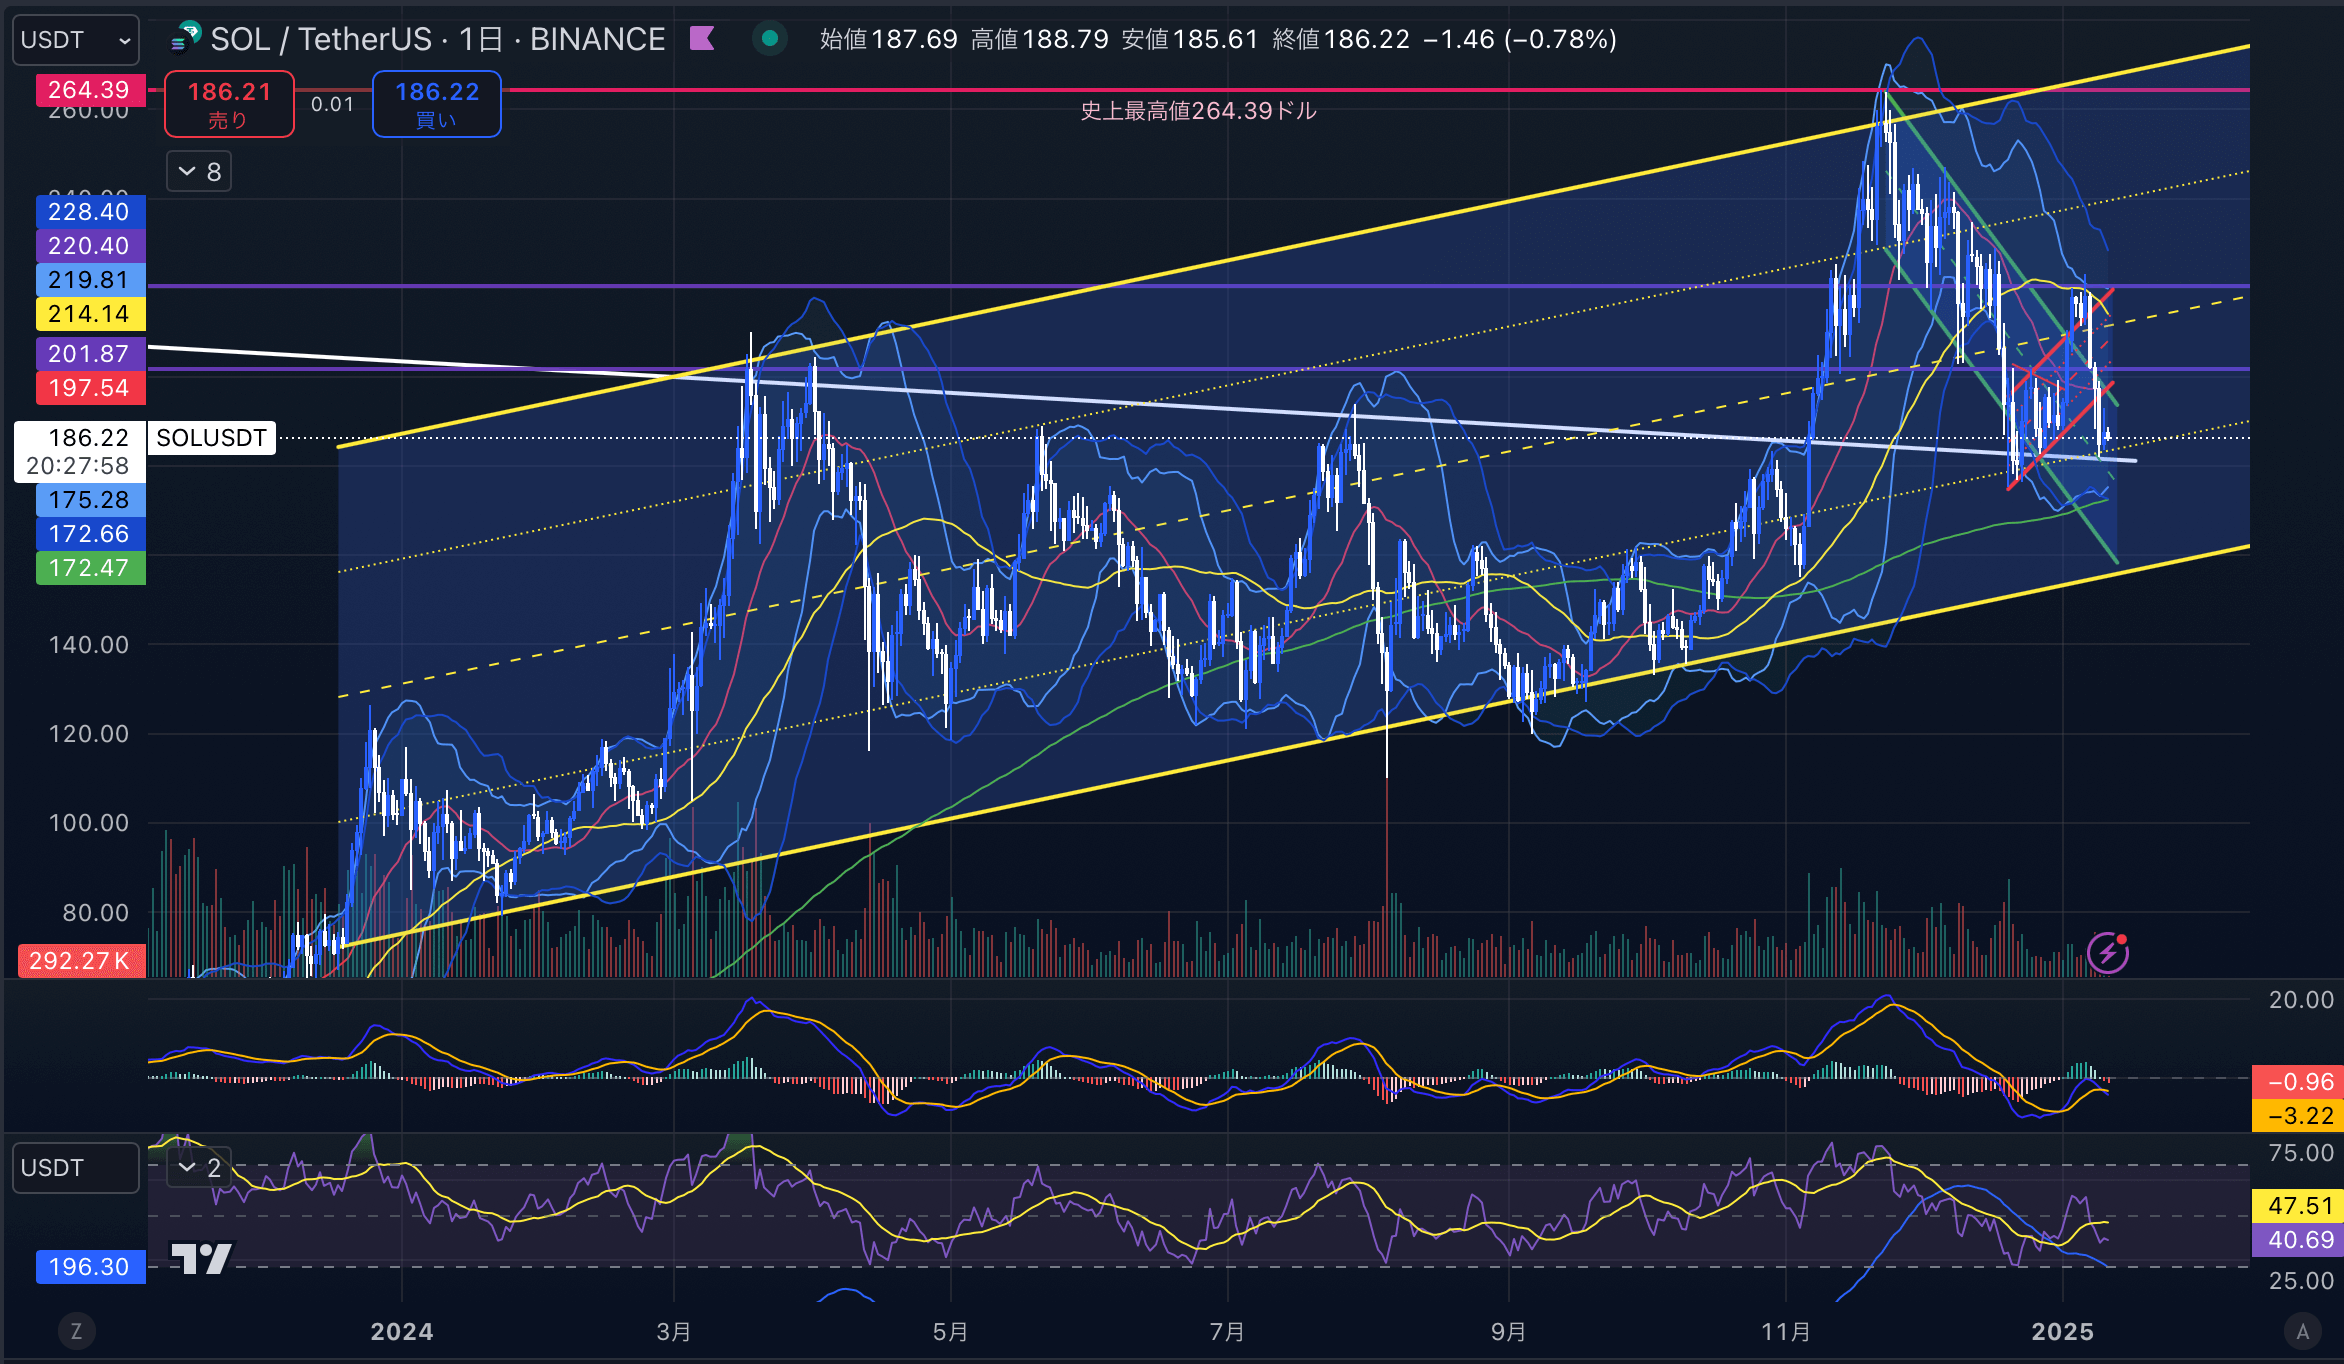Viewport: 2344px width, 1364px height.
Task: Collapse the lower pane legend showing 2
Action: [x=199, y=1167]
